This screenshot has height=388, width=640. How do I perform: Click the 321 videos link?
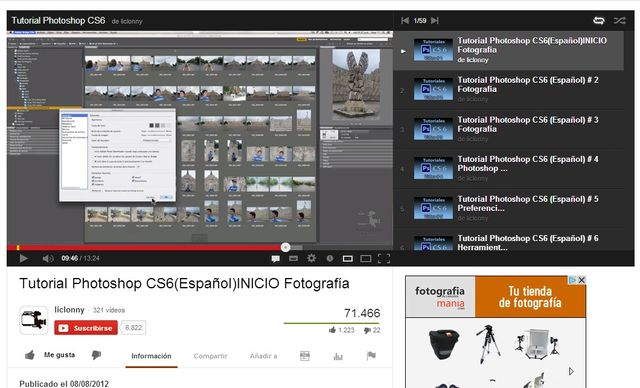click(x=109, y=310)
